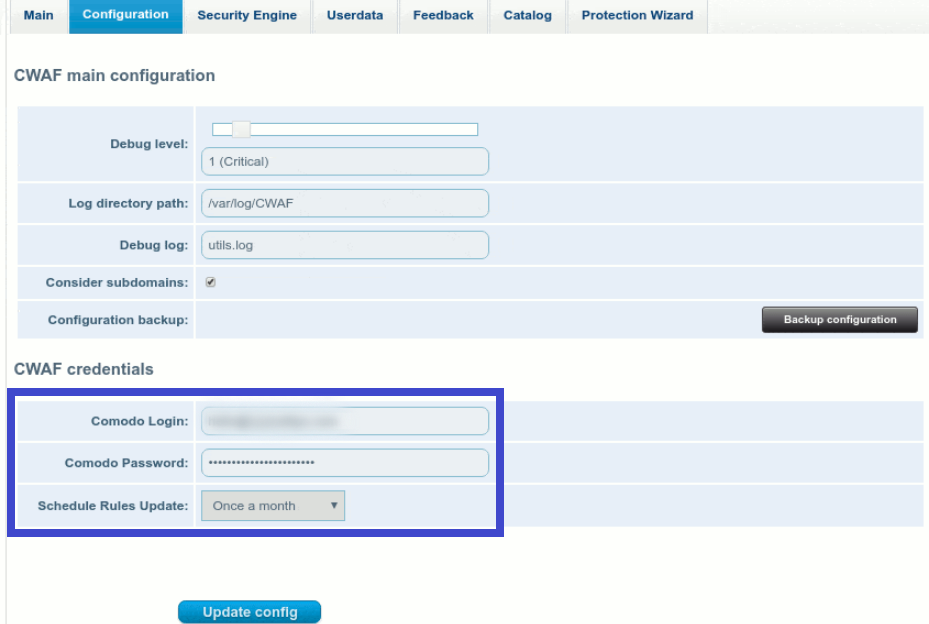This screenshot has height=624, width=929.
Task: Click the Debug log label
Action: click(153, 245)
